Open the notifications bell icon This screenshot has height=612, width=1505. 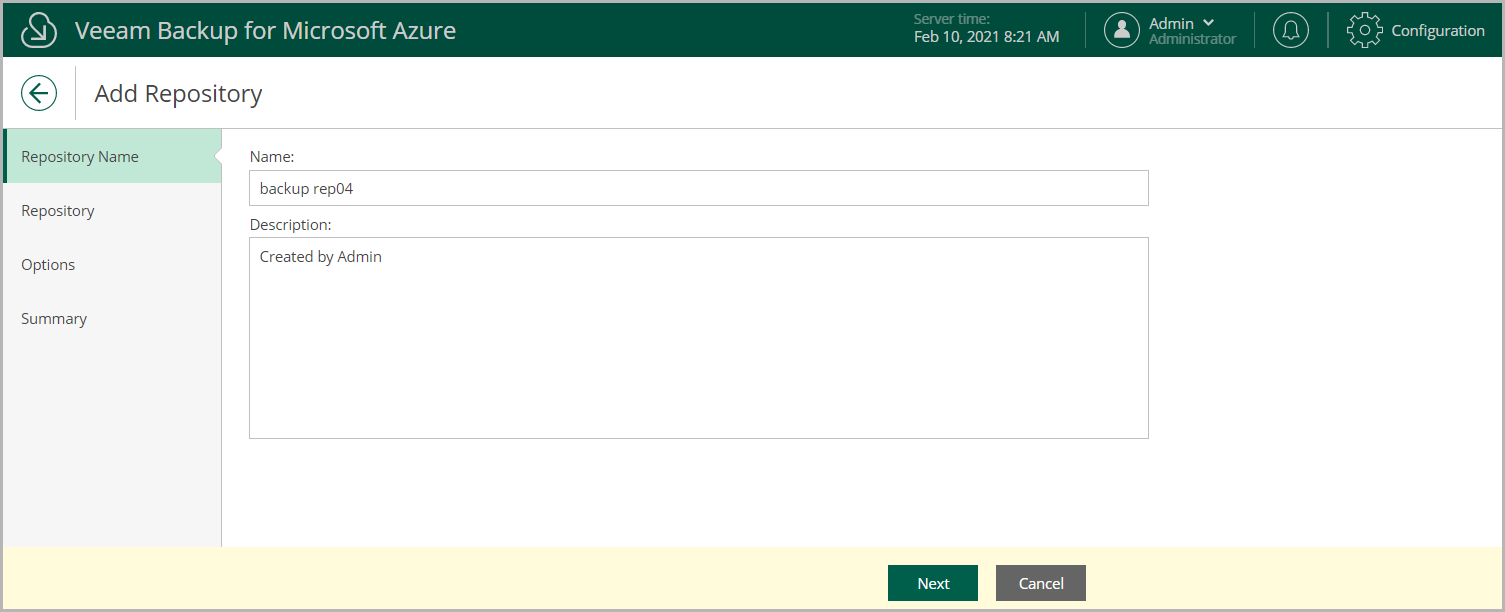click(x=1291, y=30)
